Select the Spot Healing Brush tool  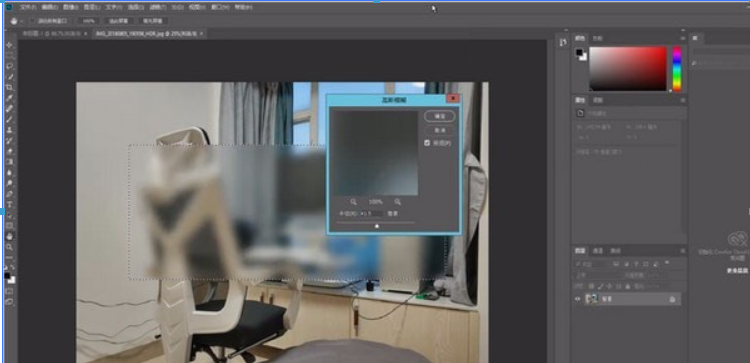(9, 109)
